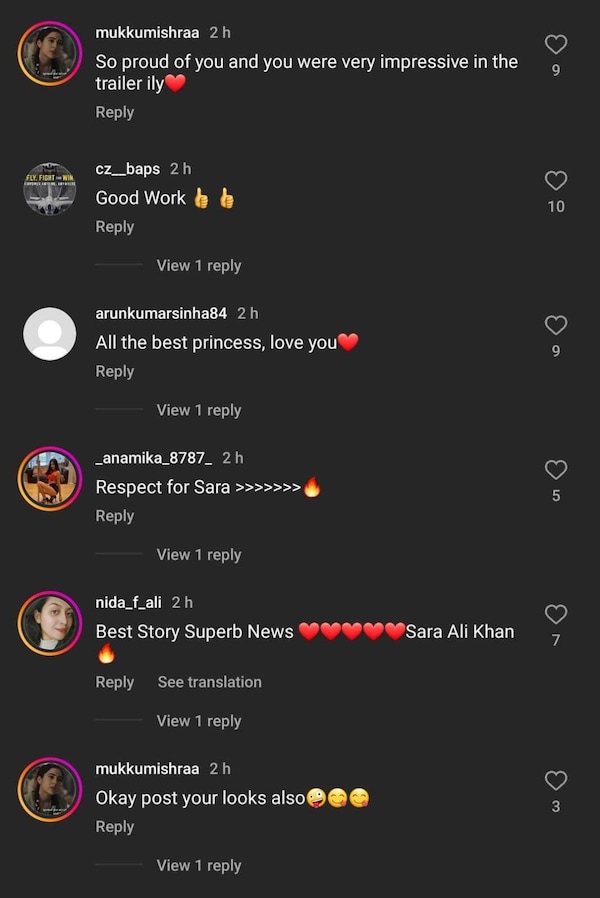Open nida_f_ali's profile picture
This screenshot has height=898, width=600.
[49, 623]
